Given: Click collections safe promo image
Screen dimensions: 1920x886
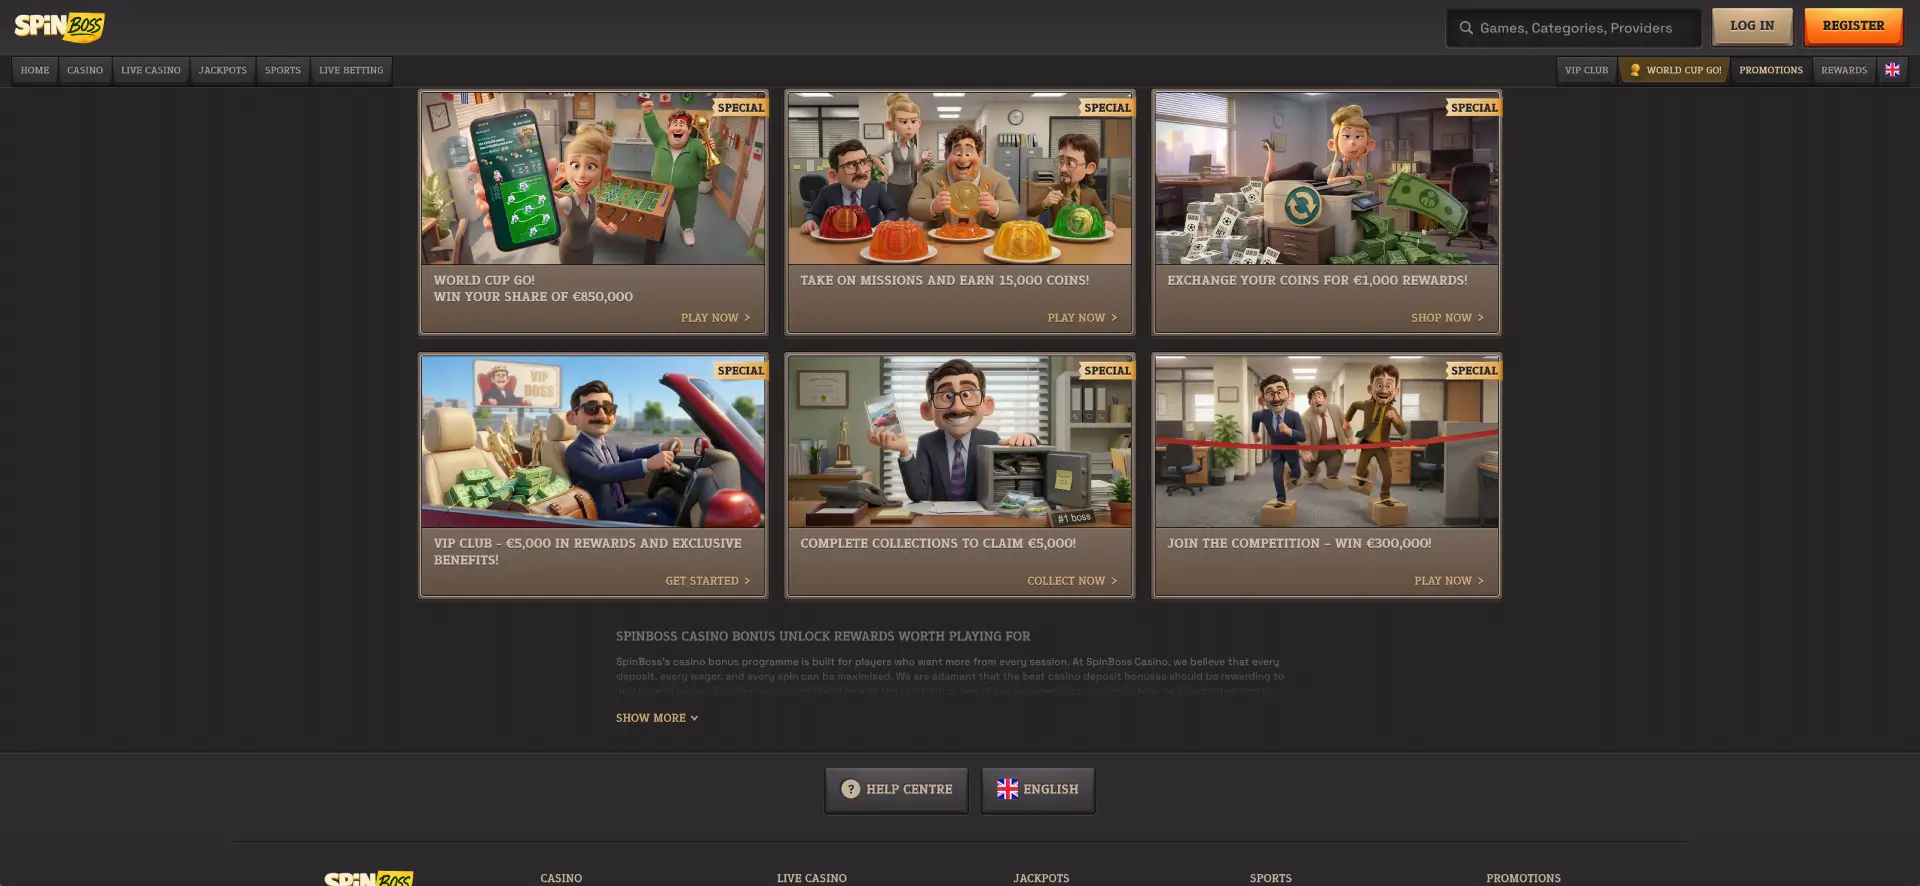Looking at the screenshot, I should tap(960, 441).
